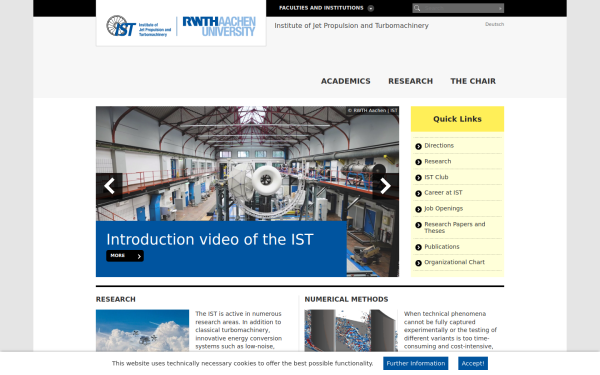Switch language to Deutsch

pyautogui.click(x=494, y=24)
